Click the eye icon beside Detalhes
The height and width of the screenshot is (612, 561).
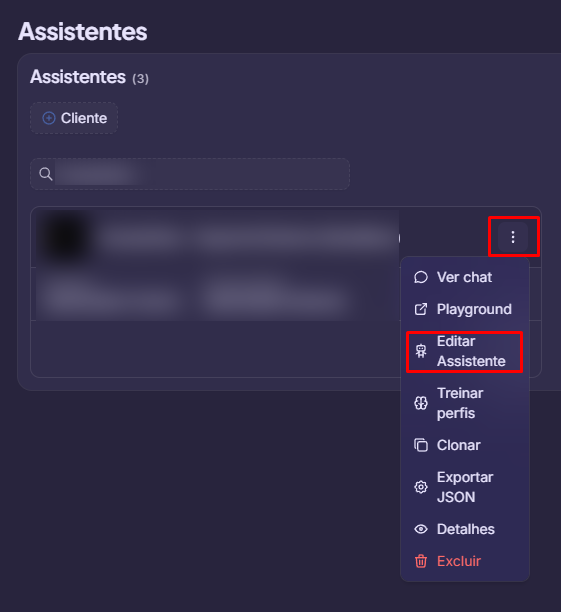point(420,529)
